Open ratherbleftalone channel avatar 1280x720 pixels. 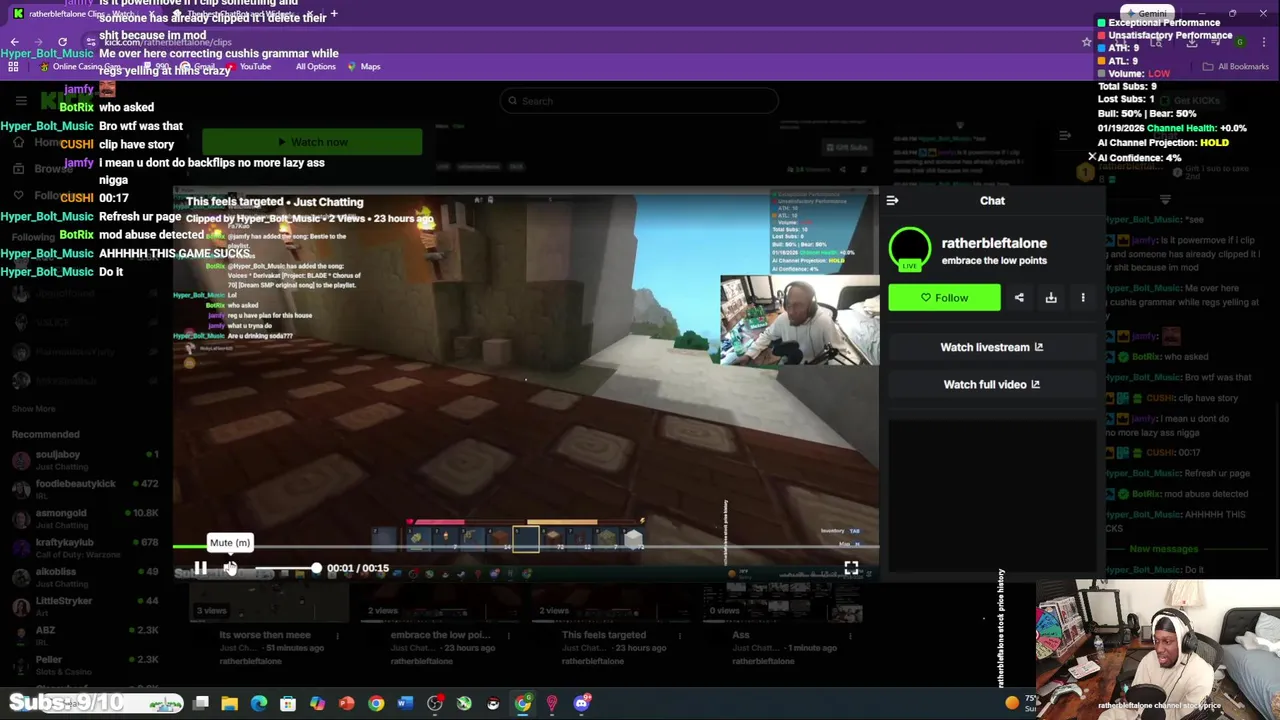(910, 250)
